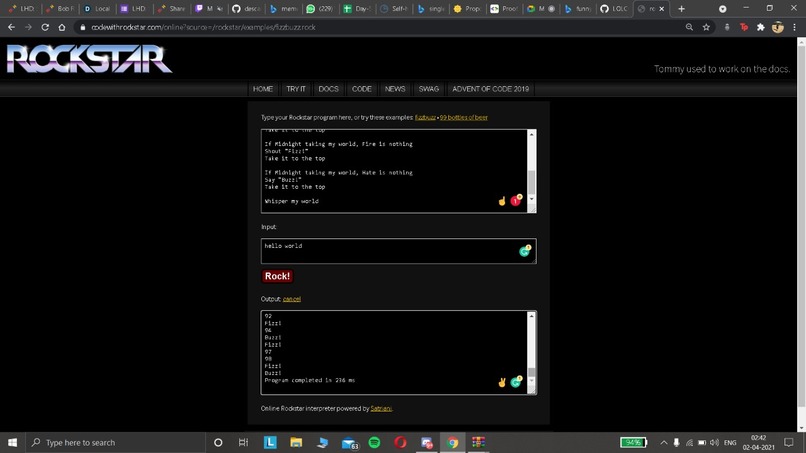Screen dimensions: 806x453
Task: Click the browser forward arrow
Action: click(x=28, y=27)
